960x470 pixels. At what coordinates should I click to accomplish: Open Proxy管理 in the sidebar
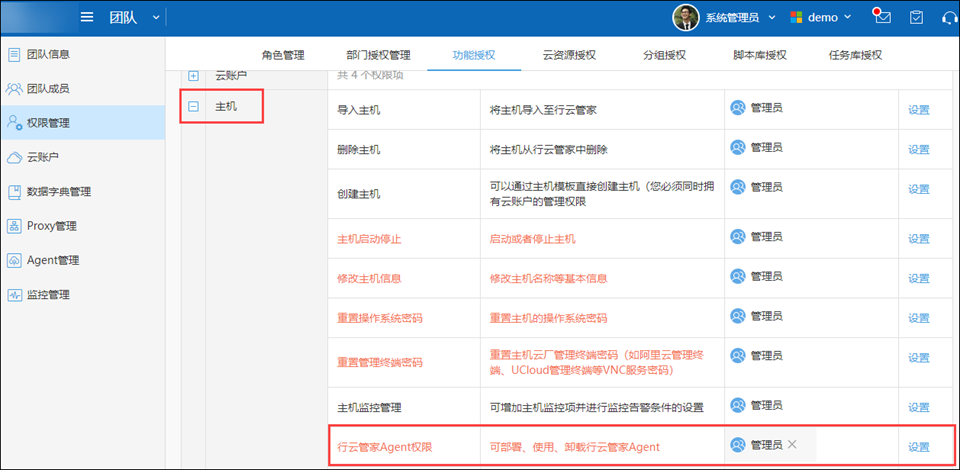51,226
